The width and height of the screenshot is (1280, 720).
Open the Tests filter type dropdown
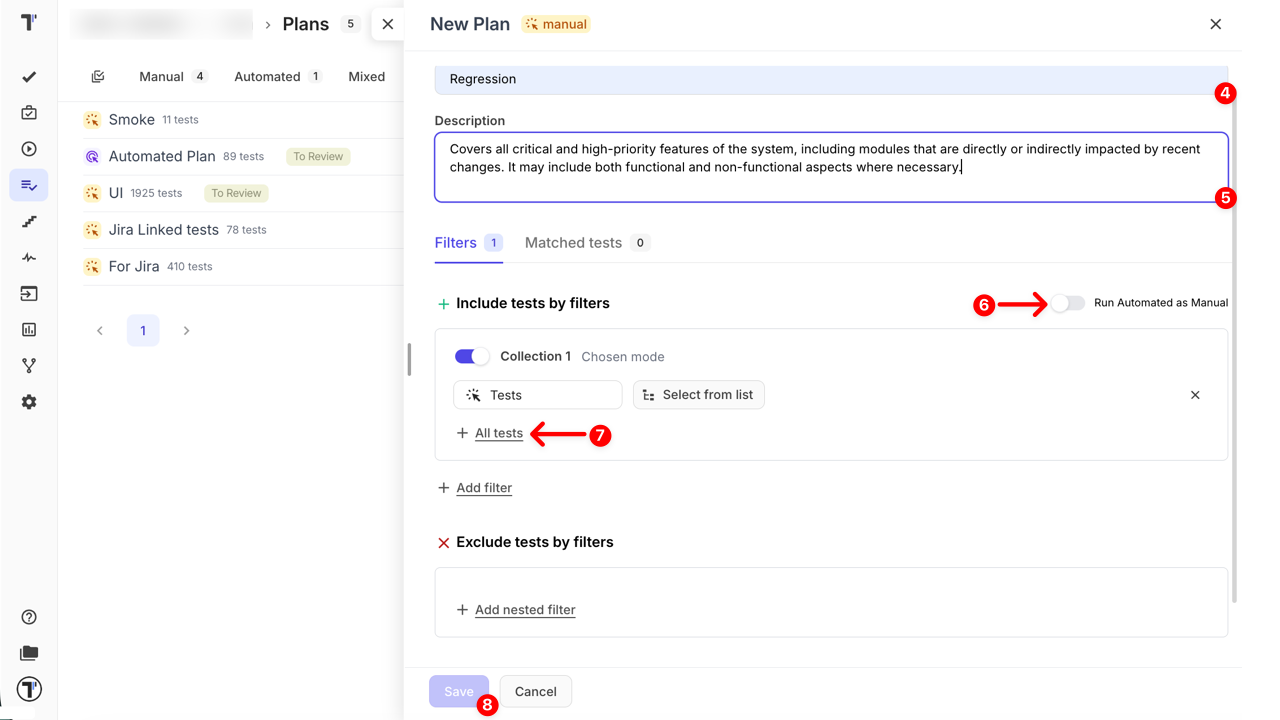coord(537,395)
